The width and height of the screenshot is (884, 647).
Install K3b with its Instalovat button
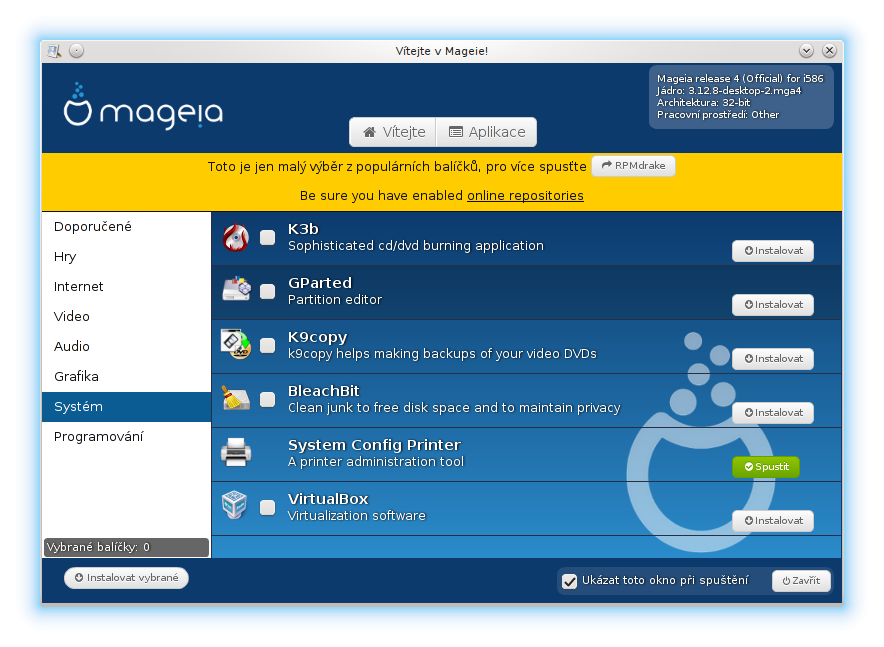coord(772,251)
